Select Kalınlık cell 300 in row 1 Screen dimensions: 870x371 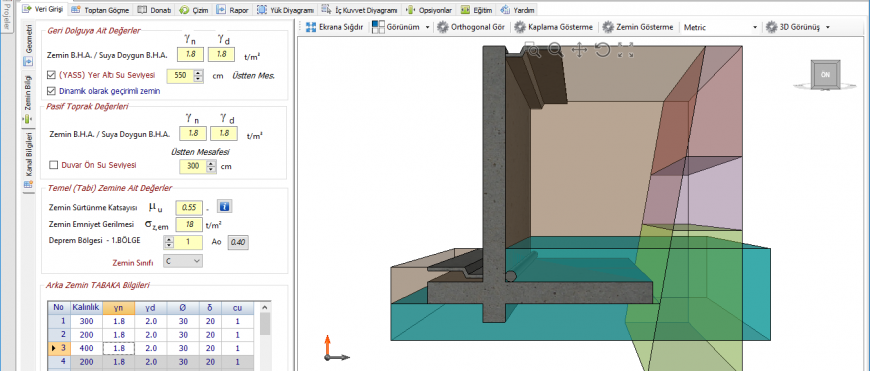click(87, 321)
